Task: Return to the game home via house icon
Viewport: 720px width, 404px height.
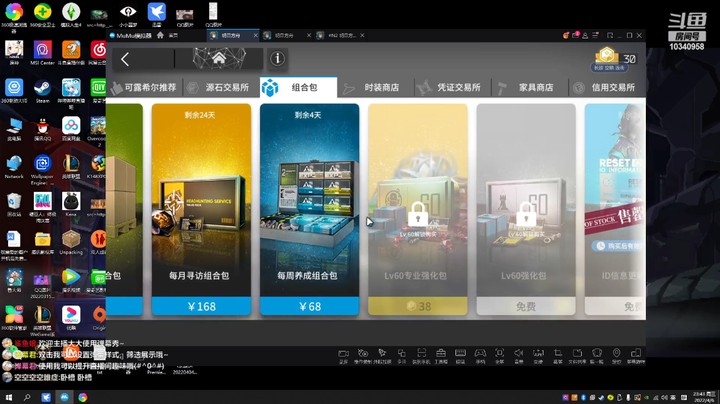Action: [x=219, y=58]
